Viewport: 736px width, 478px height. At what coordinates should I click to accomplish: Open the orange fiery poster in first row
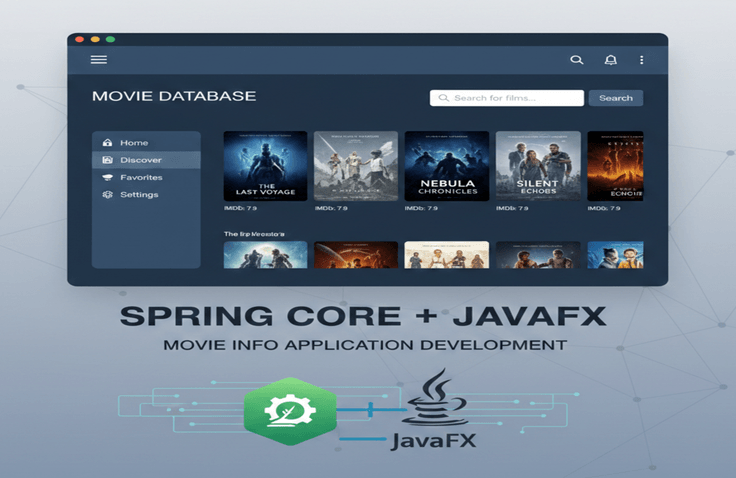pyautogui.click(x=615, y=166)
